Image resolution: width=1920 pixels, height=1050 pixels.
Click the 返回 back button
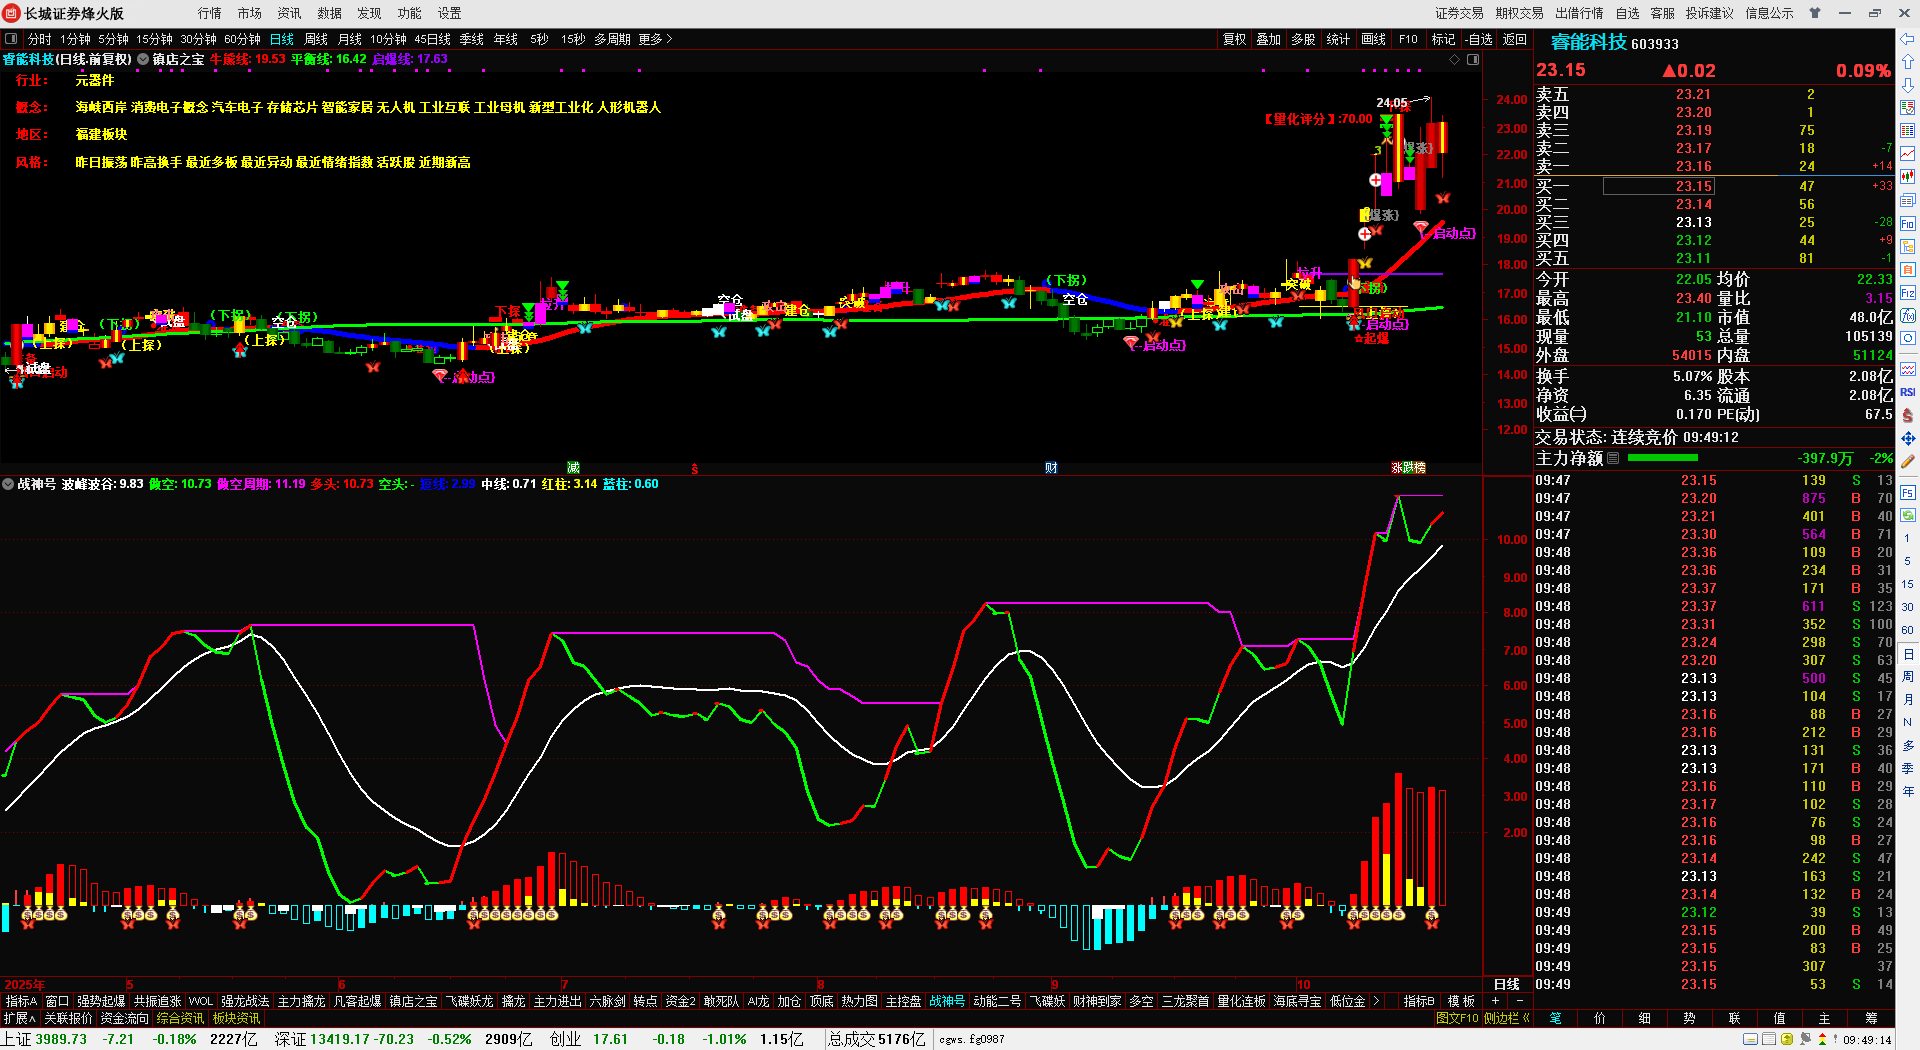pyautogui.click(x=1515, y=39)
